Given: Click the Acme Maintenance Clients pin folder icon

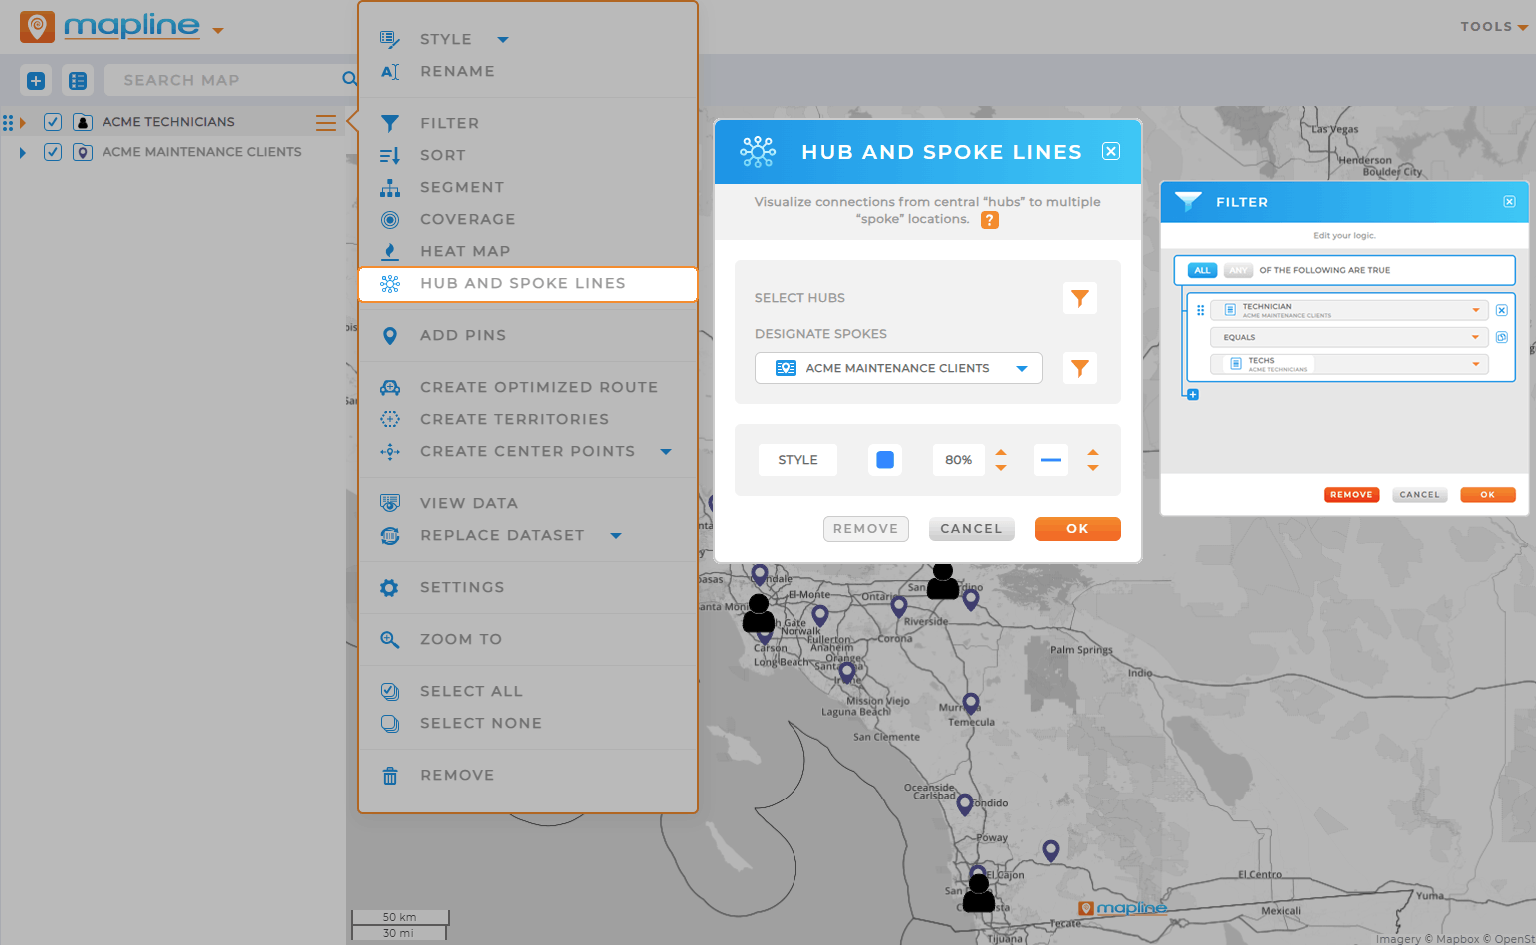Looking at the screenshot, I should [x=84, y=152].
